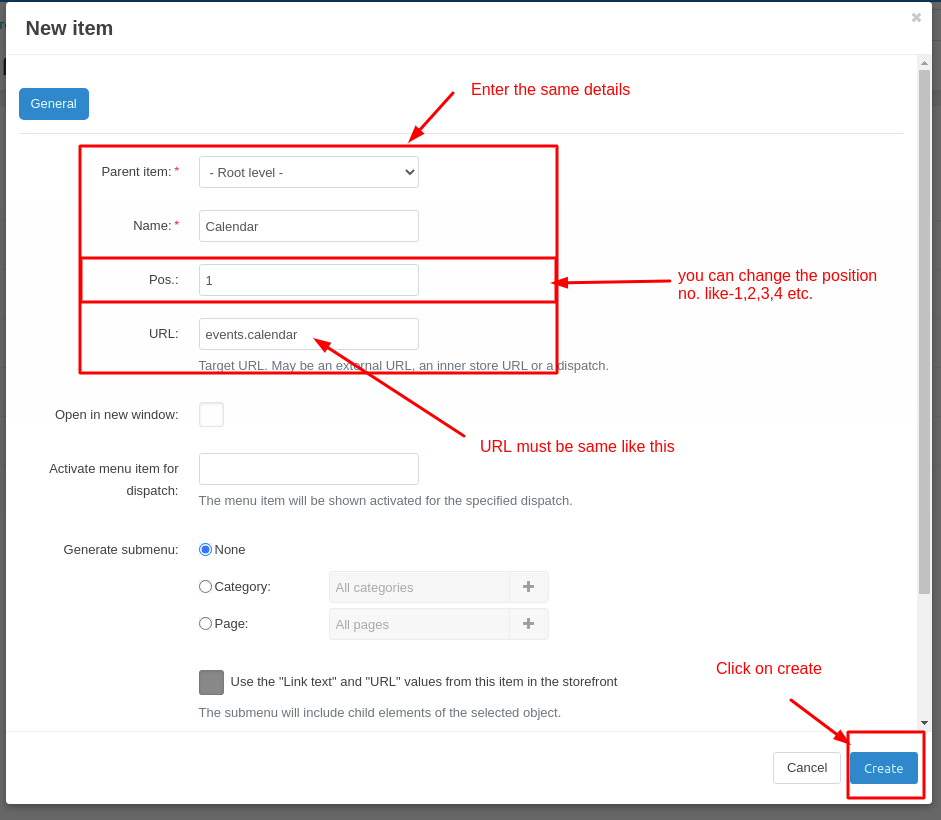Select the Category radio button
Image resolution: width=941 pixels, height=820 pixels.
click(206, 587)
